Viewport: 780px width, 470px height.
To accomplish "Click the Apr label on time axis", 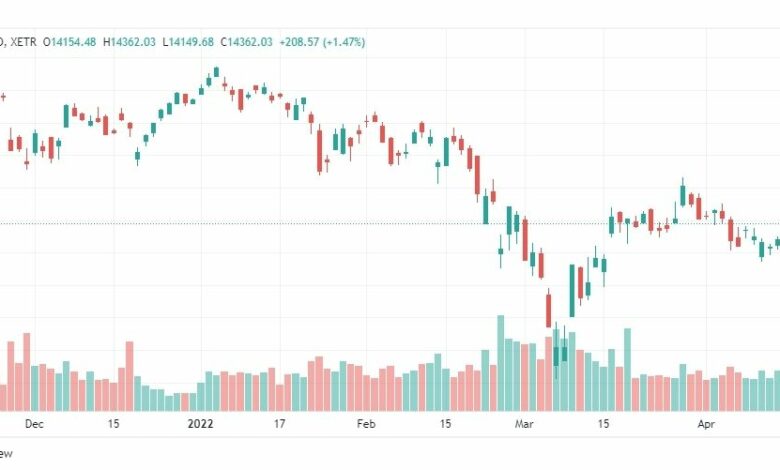I will [706, 424].
